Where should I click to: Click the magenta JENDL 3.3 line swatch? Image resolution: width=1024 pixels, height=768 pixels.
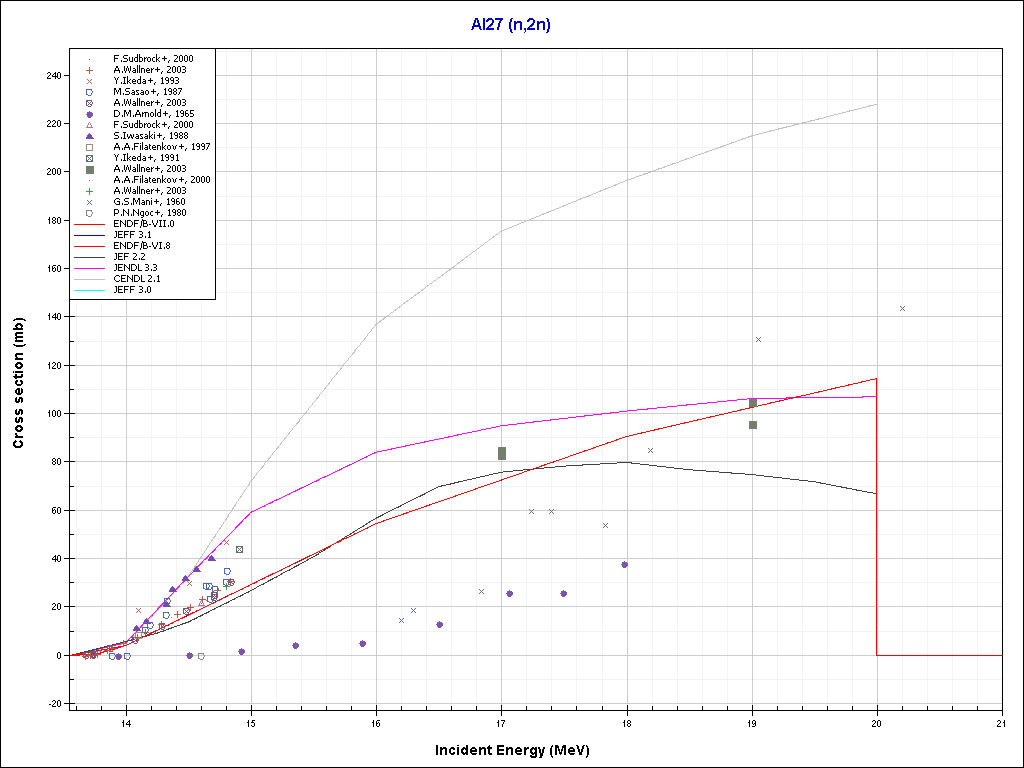tap(90, 268)
